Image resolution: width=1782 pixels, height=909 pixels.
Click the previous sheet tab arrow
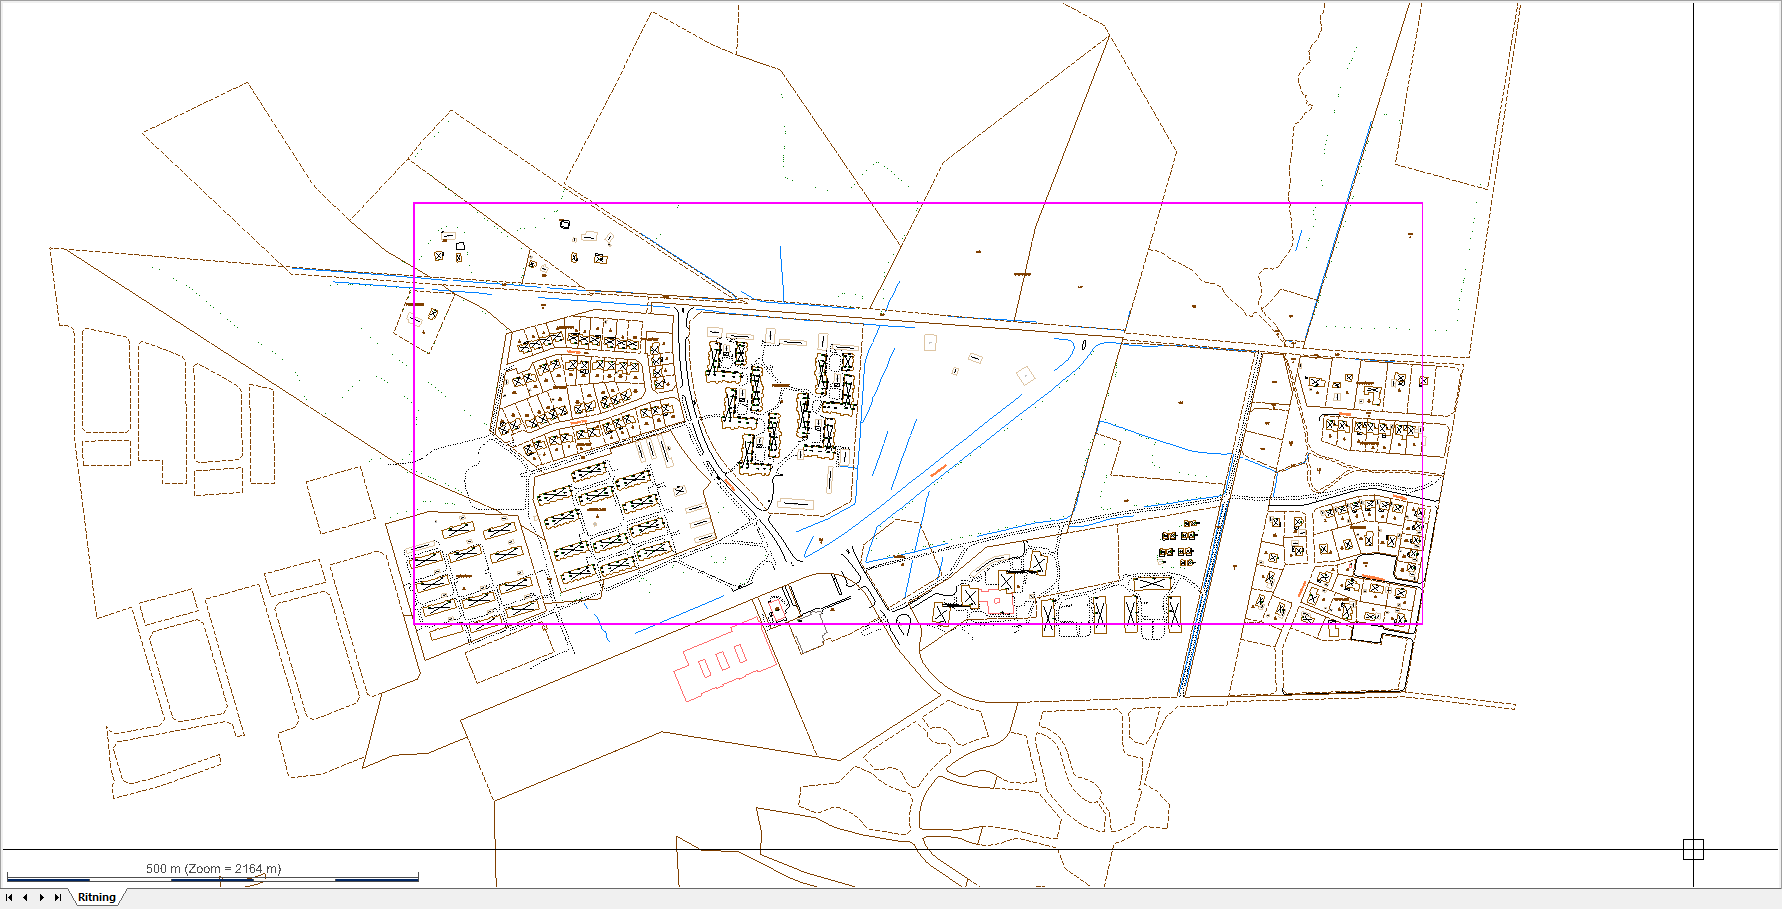(x=25, y=897)
